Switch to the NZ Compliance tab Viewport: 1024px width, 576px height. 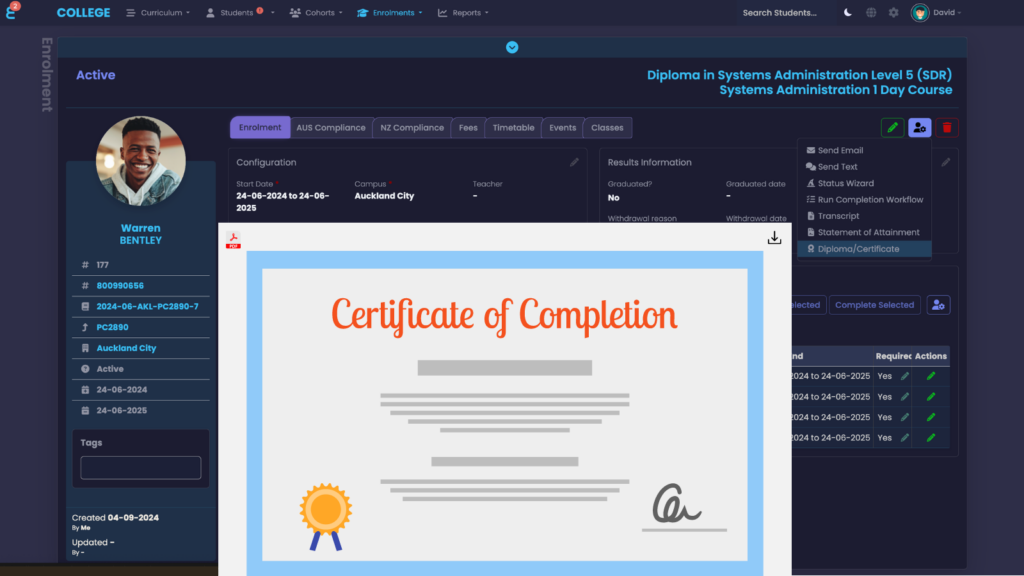[x=412, y=128]
